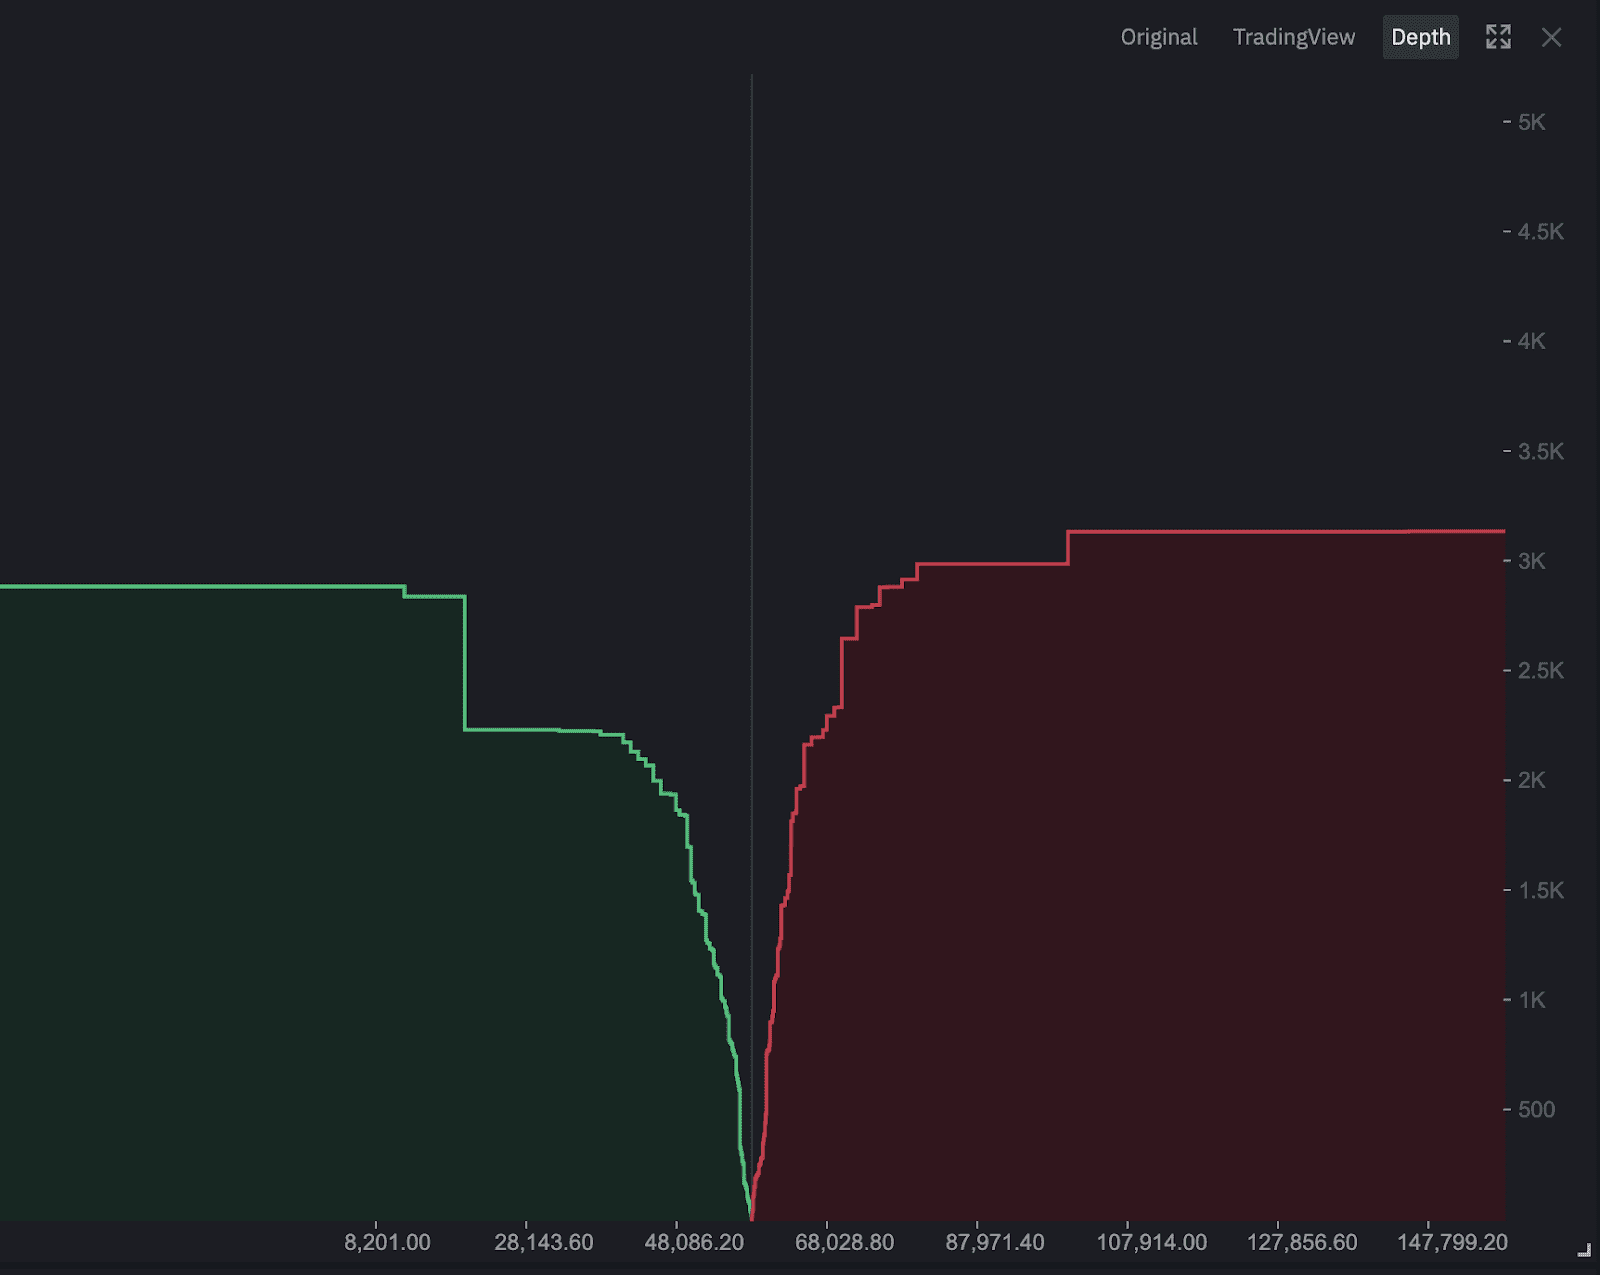The height and width of the screenshot is (1275, 1600).
Task: Click the 2.5K volume axis label
Action: (x=1540, y=671)
